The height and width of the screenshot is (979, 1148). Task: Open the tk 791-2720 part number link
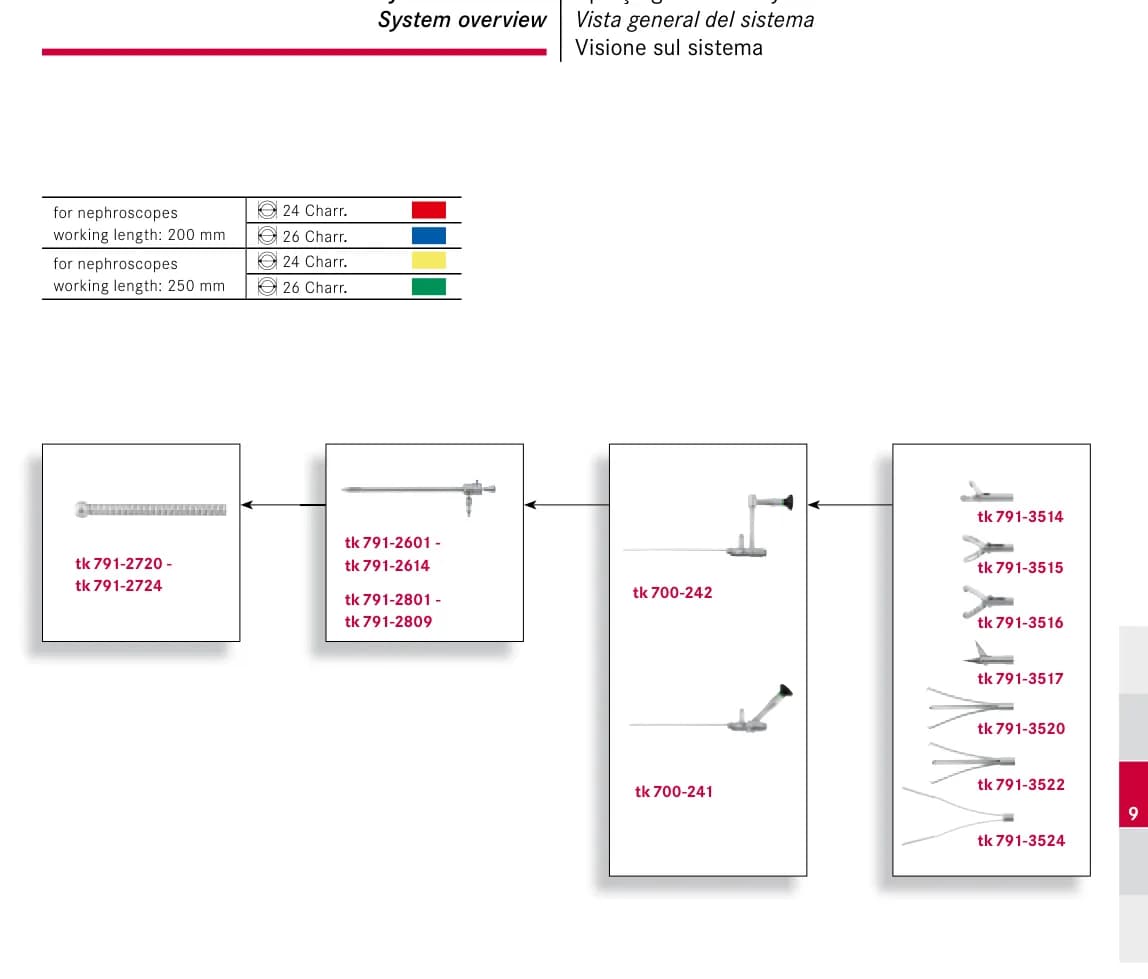tap(123, 564)
